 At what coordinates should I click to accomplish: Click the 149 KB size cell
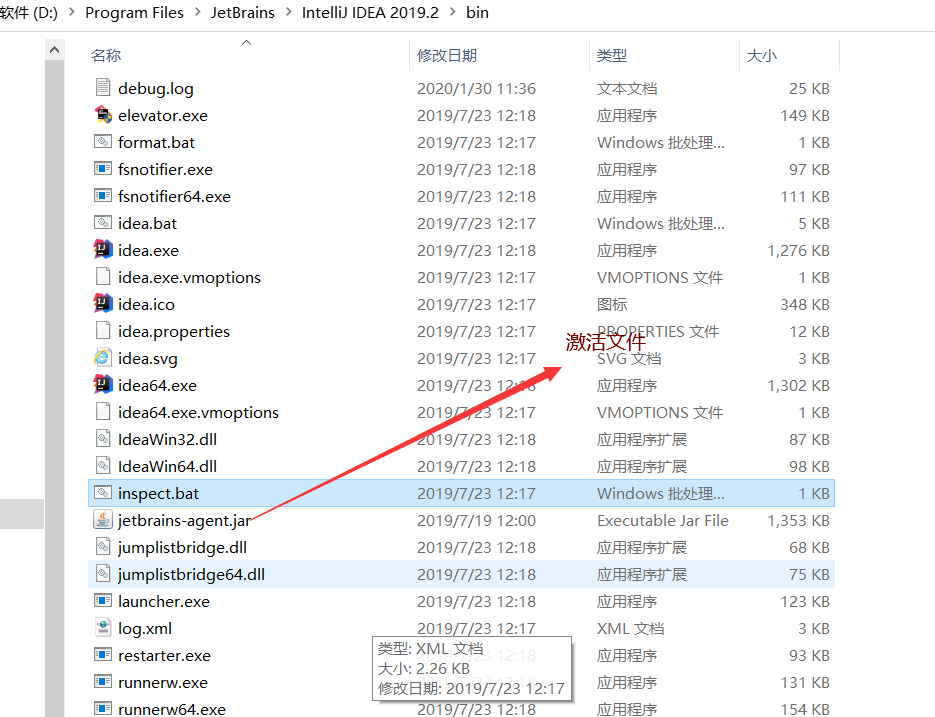point(805,115)
